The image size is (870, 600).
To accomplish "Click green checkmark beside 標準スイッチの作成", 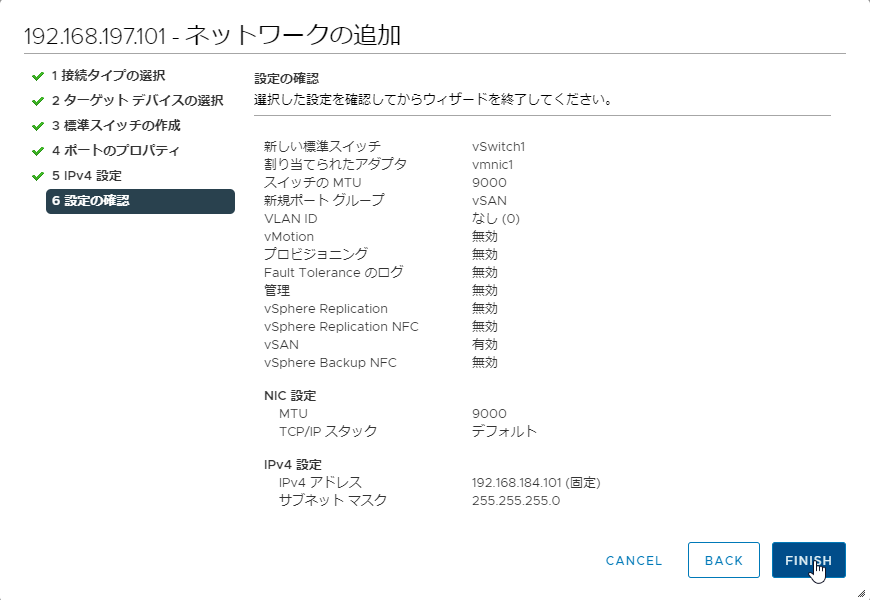I will [38, 126].
